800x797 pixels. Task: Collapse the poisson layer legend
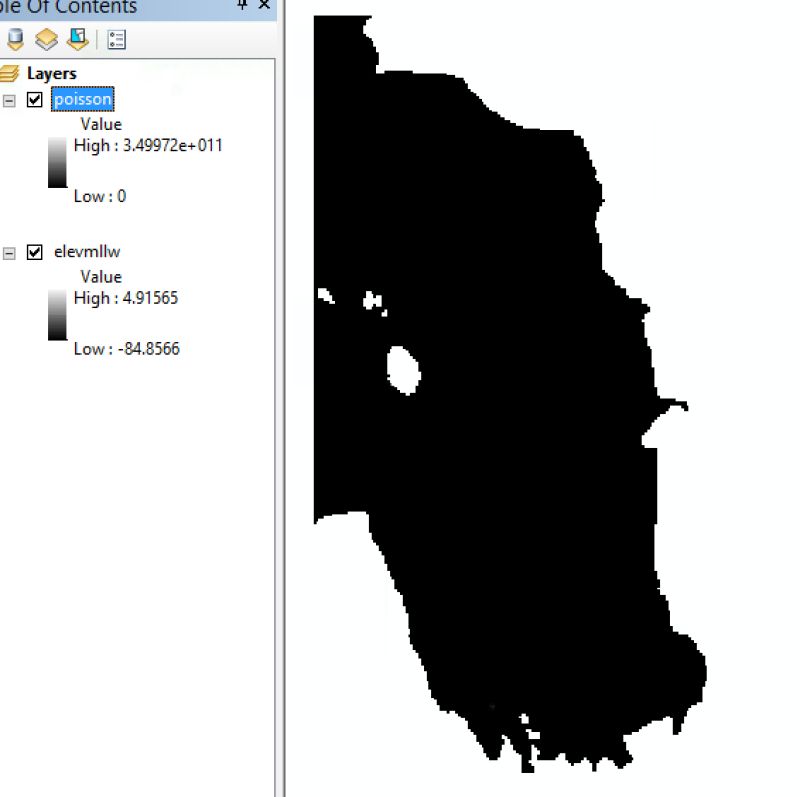[8, 99]
